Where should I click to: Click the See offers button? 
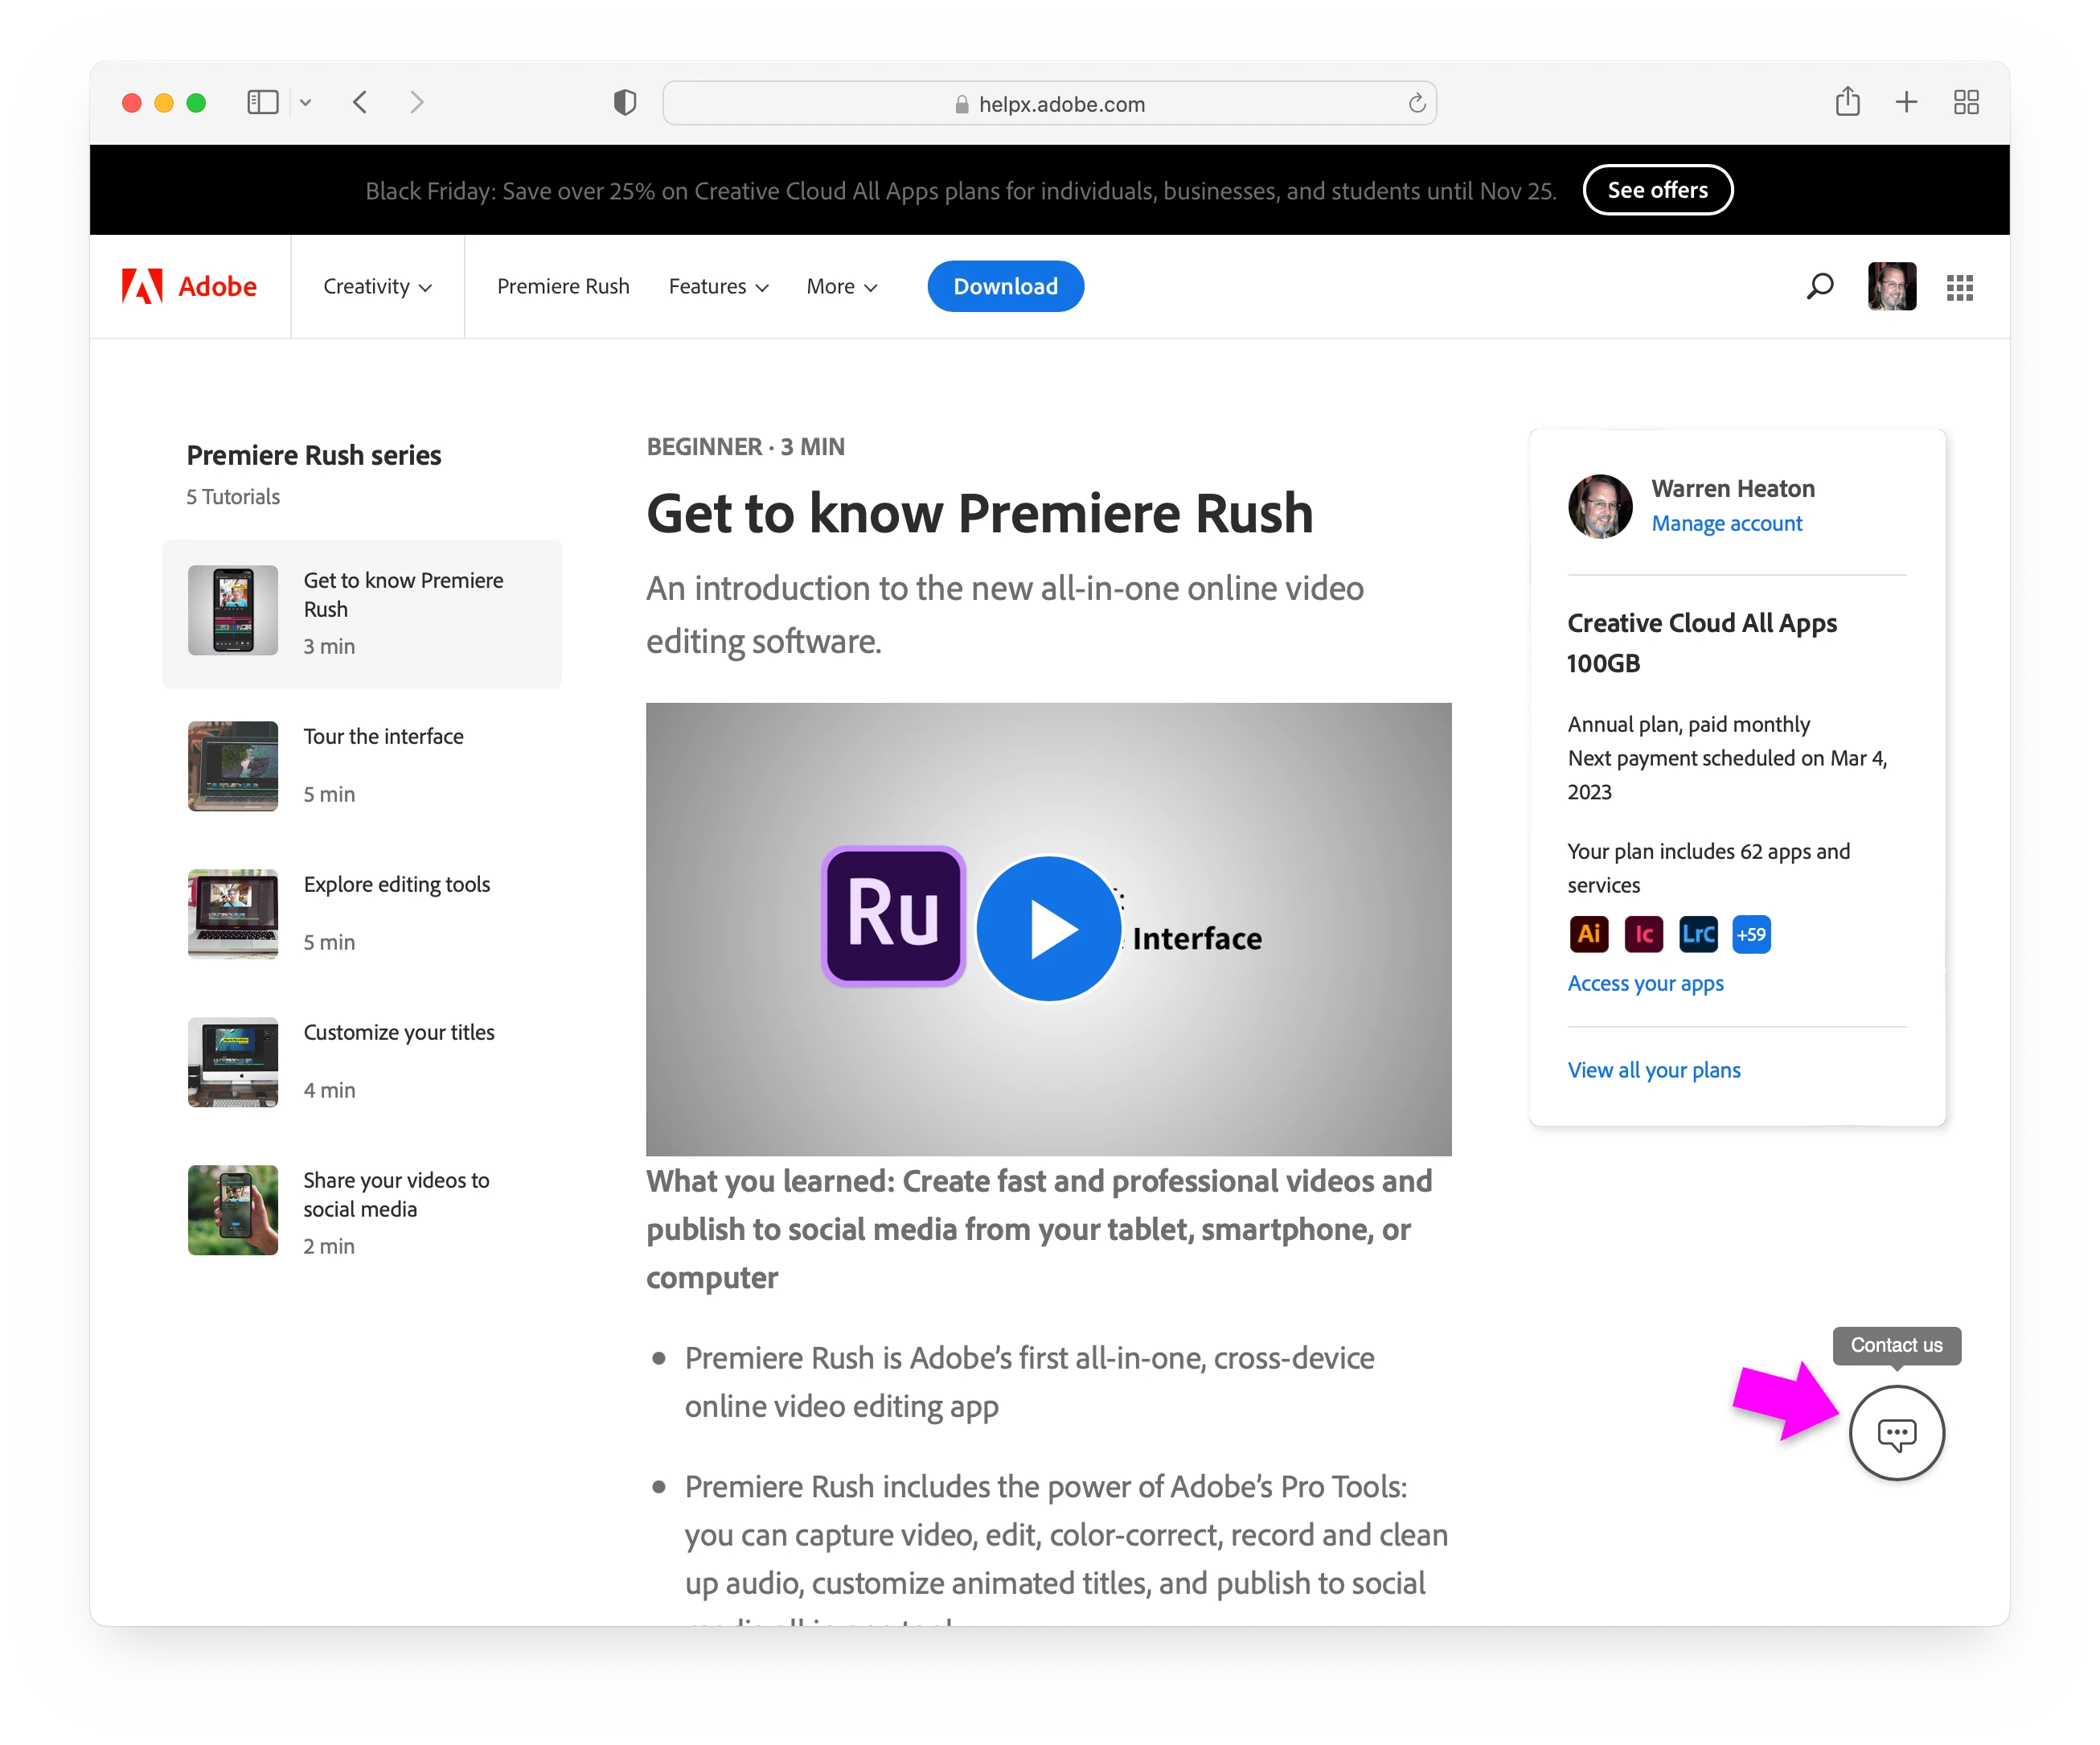click(1657, 190)
